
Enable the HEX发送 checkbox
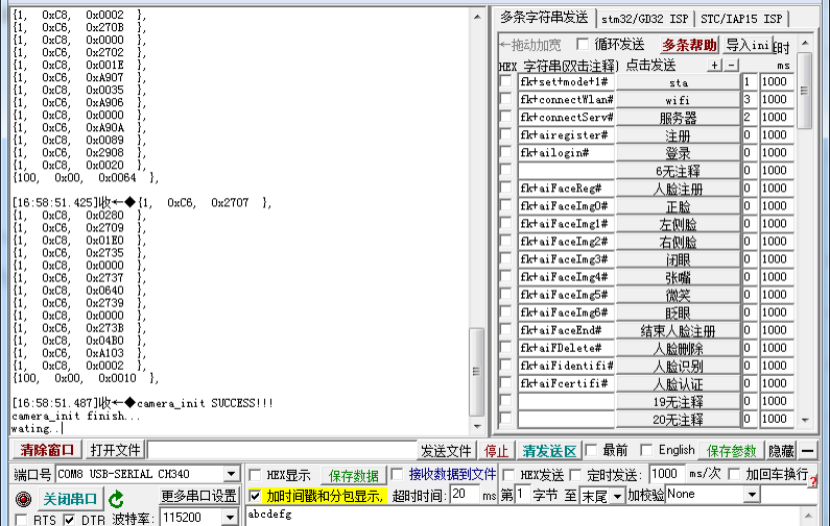tap(508, 475)
